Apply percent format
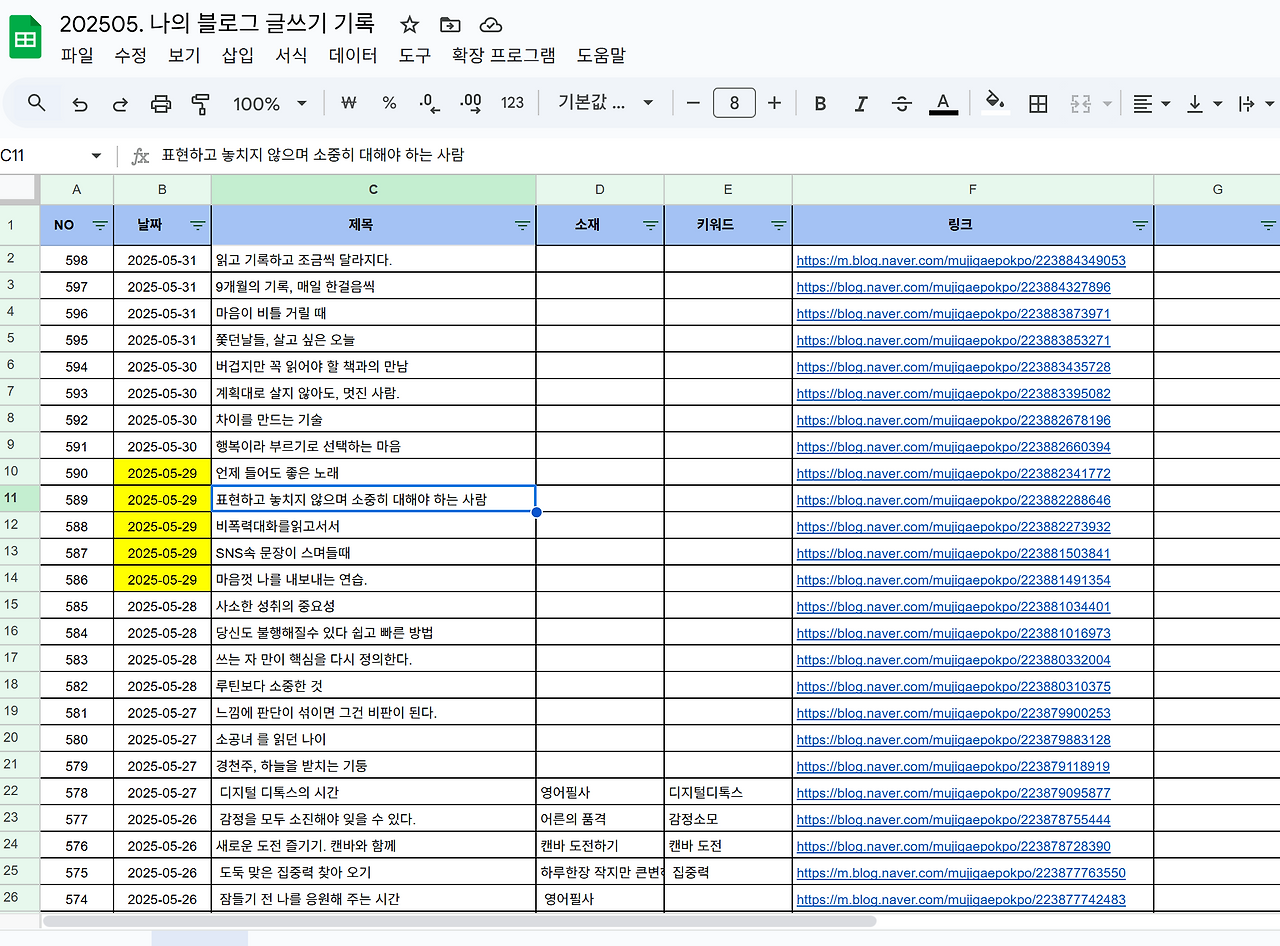Viewport: 1280px width, 946px height. click(x=389, y=102)
